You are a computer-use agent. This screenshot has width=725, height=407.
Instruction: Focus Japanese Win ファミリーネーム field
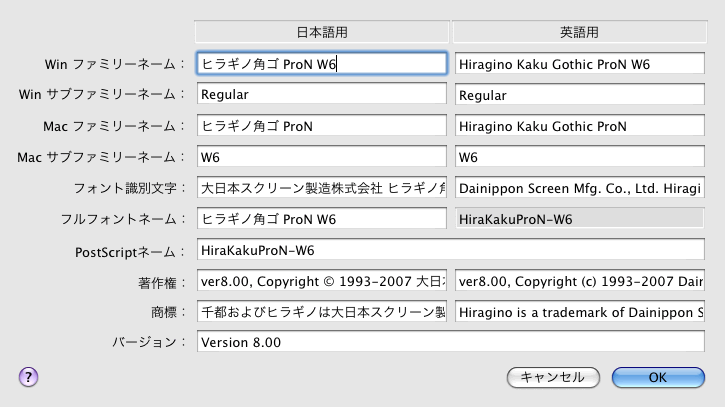(322, 64)
